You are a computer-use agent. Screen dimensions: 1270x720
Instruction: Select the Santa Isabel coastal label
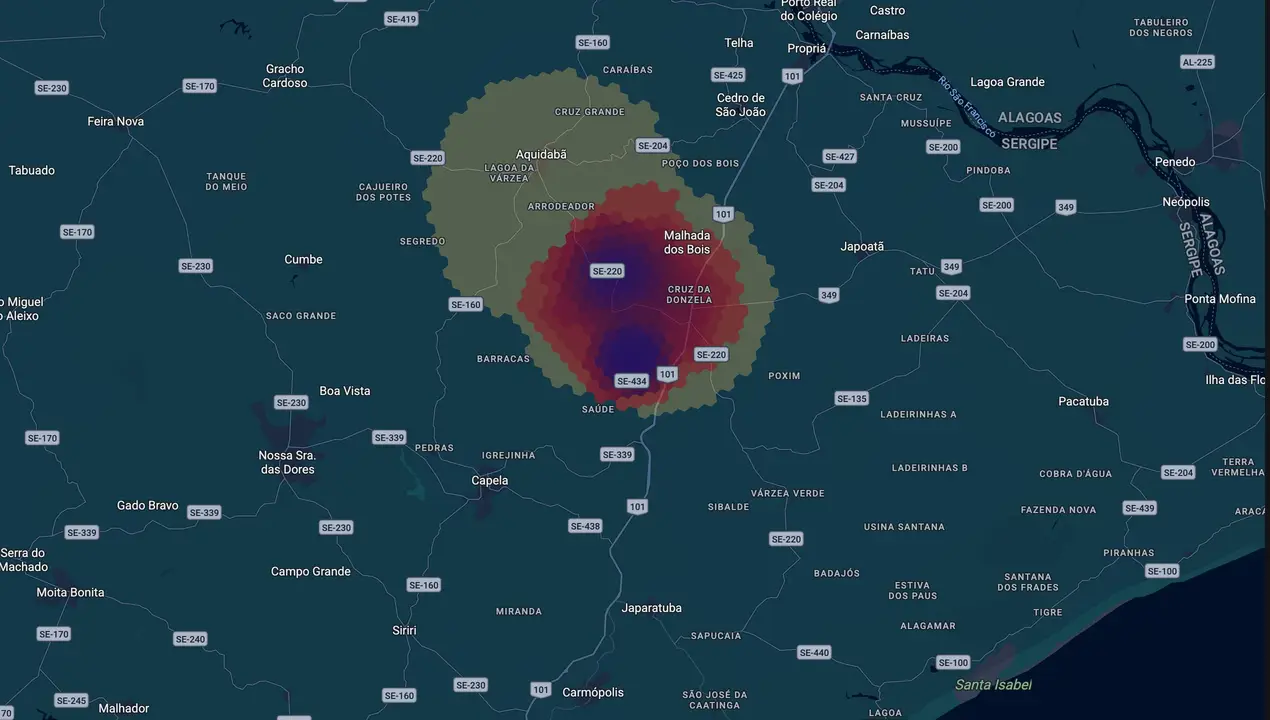pos(993,685)
